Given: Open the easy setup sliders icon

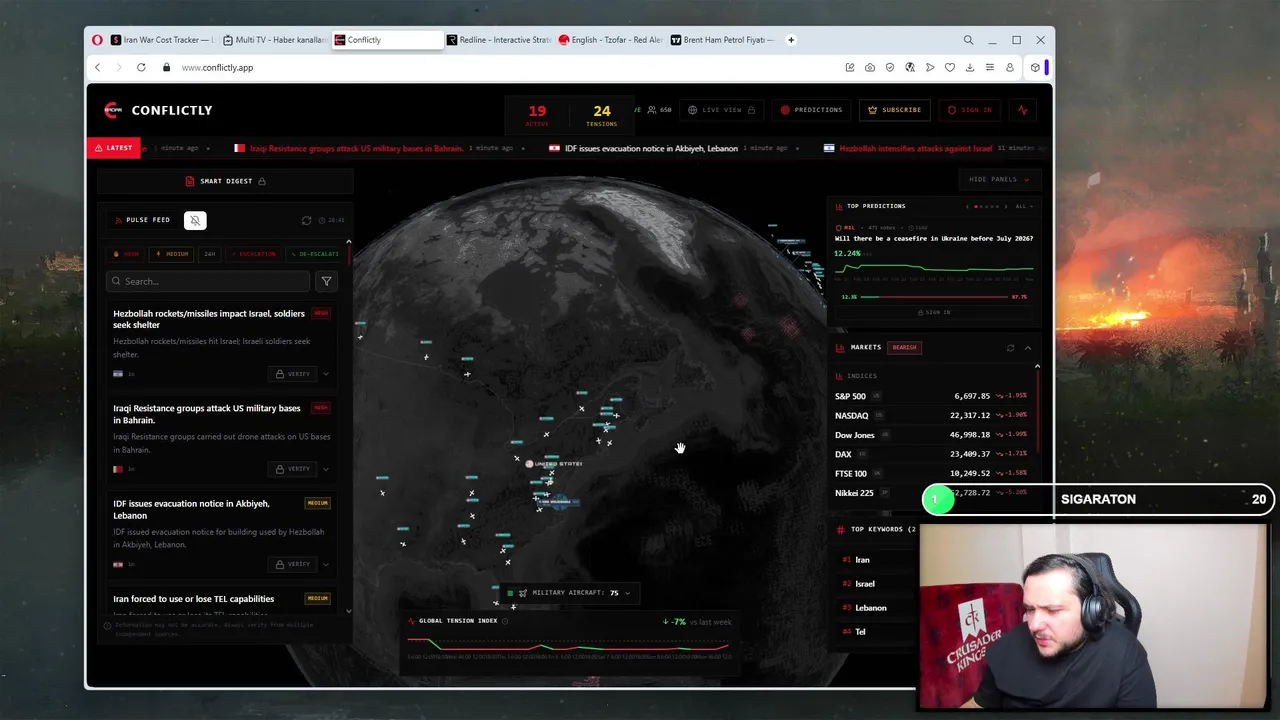Looking at the screenshot, I should tap(990, 67).
